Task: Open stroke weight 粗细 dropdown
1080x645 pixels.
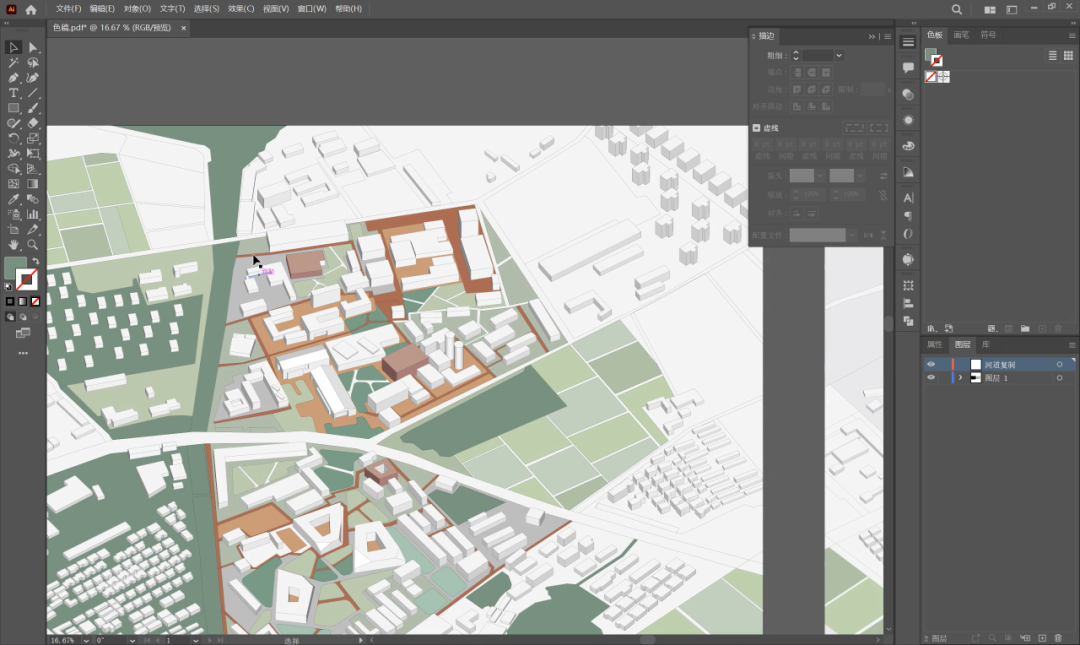Action: (839, 55)
